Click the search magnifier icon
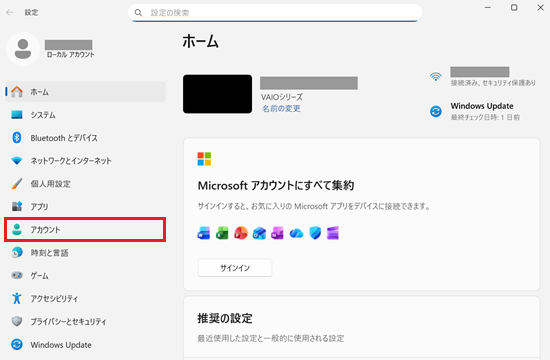Viewport: 550px width, 360px height. click(x=139, y=13)
